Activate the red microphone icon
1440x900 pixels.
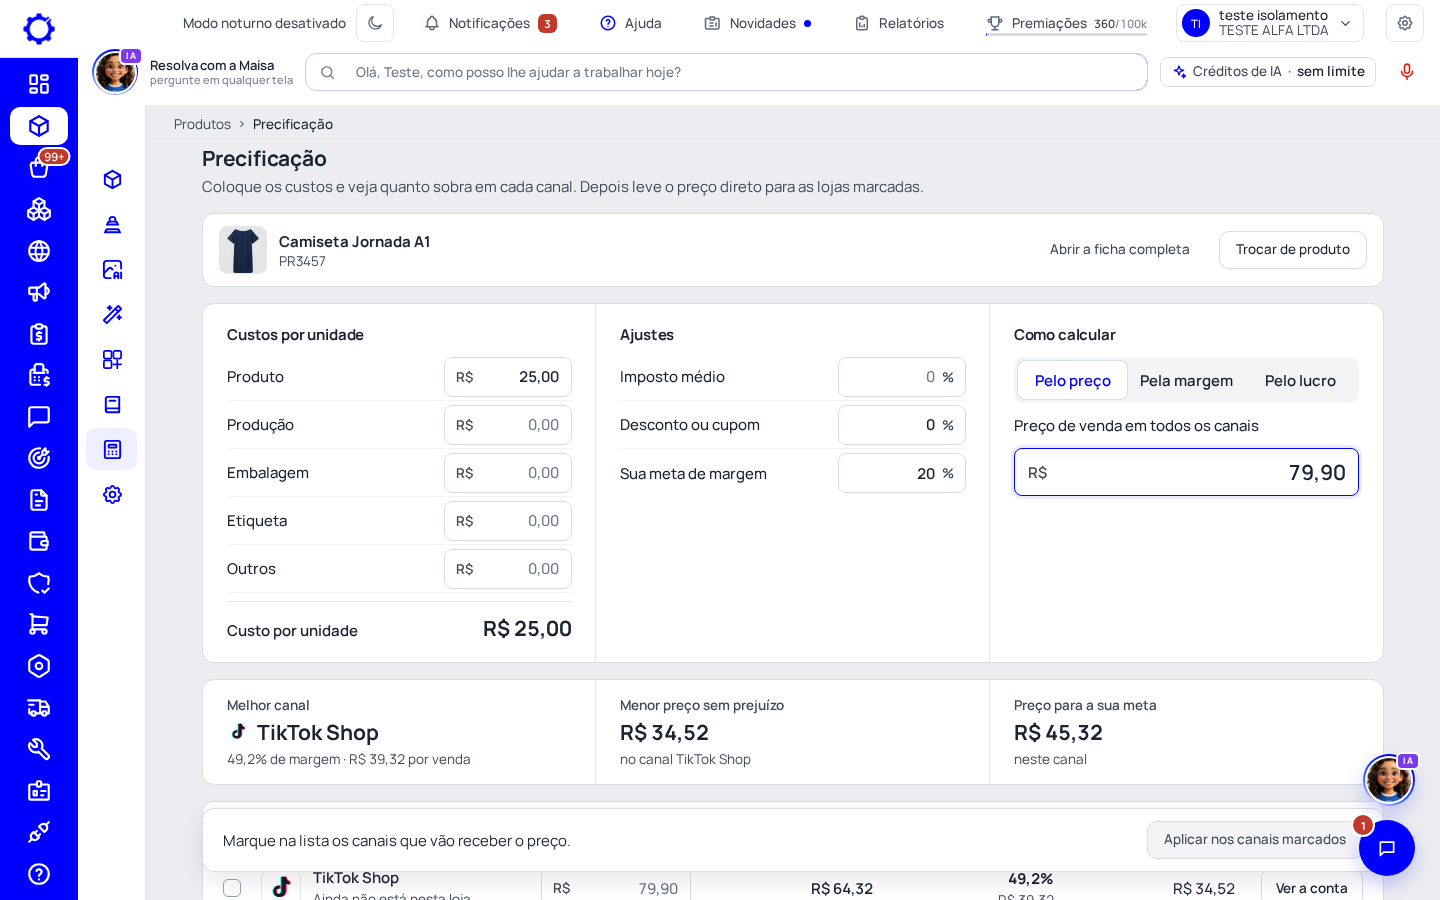[1407, 72]
